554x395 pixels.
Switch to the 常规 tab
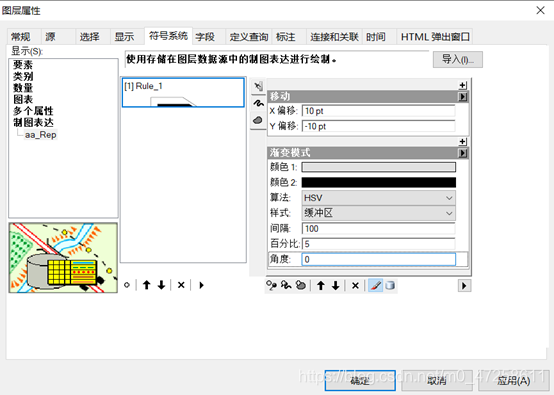[x=23, y=37]
